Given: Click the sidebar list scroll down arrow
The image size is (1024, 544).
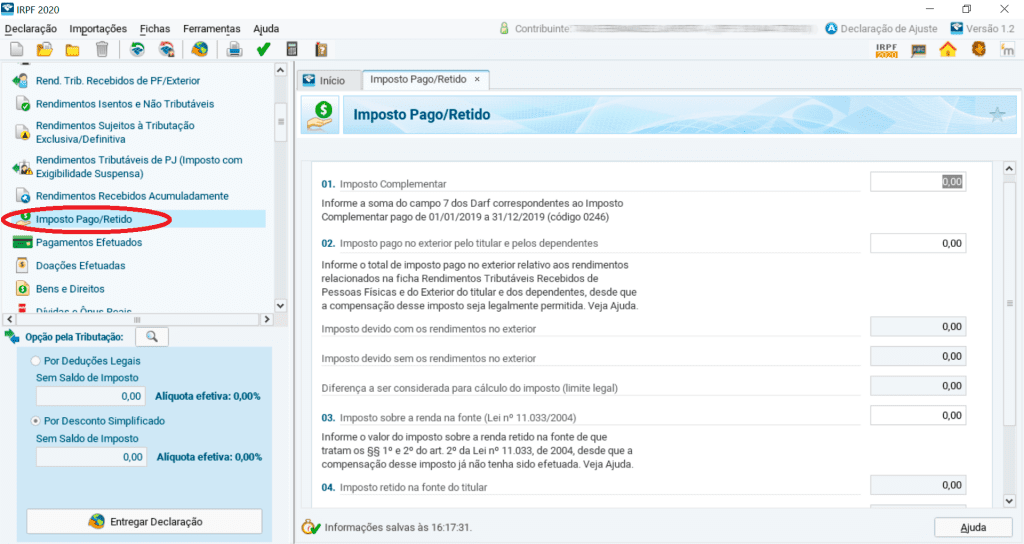Looking at the screenshot, I should pos(280,306).
